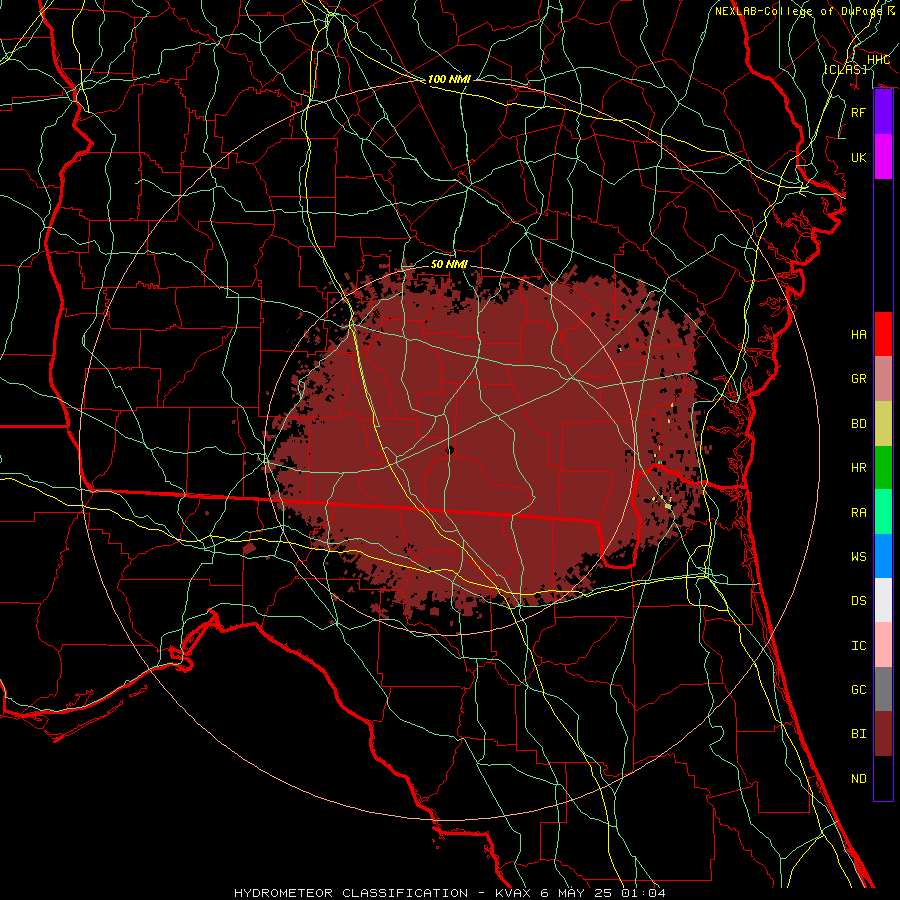Click the 'RF' legend label
Image resolution: width=900 pixels, height=900 pixels.
pos(859,112)
